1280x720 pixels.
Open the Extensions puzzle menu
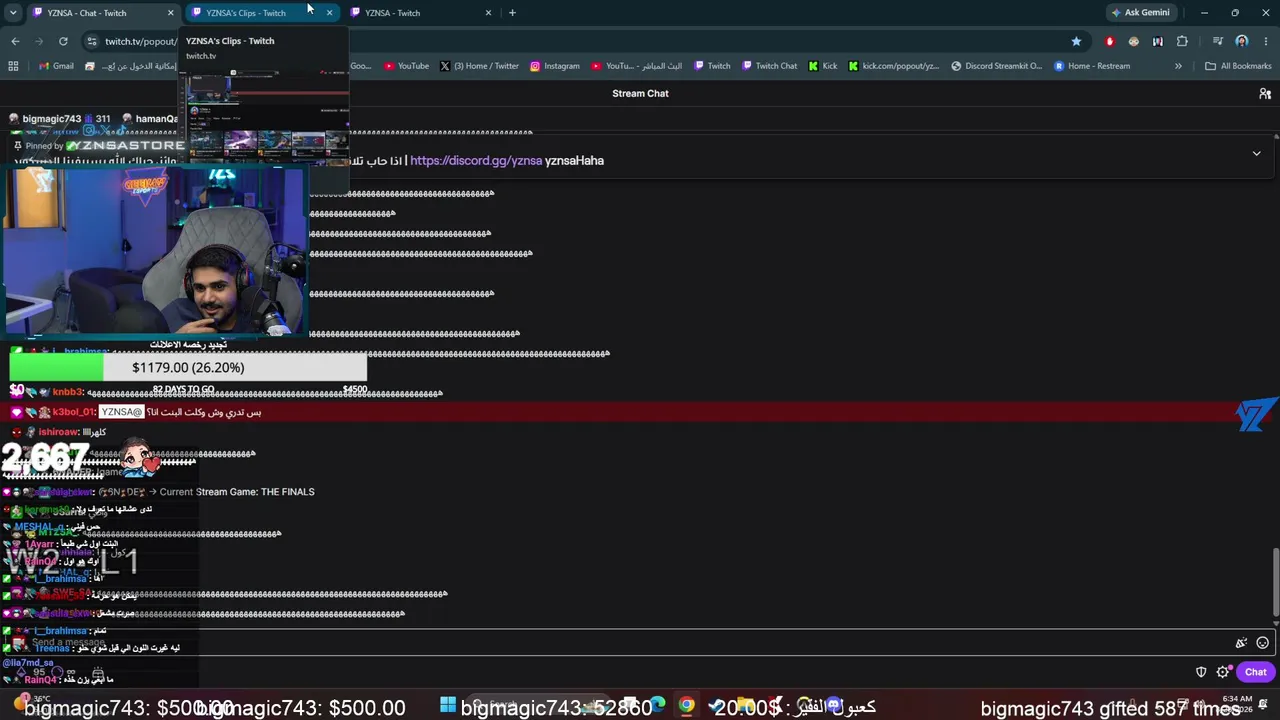pyautogui.click(x=1182, y=41)
